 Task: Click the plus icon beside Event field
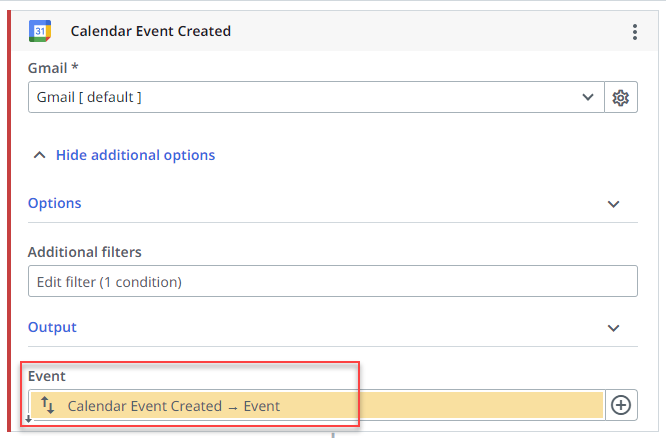(x=621, y=405)
